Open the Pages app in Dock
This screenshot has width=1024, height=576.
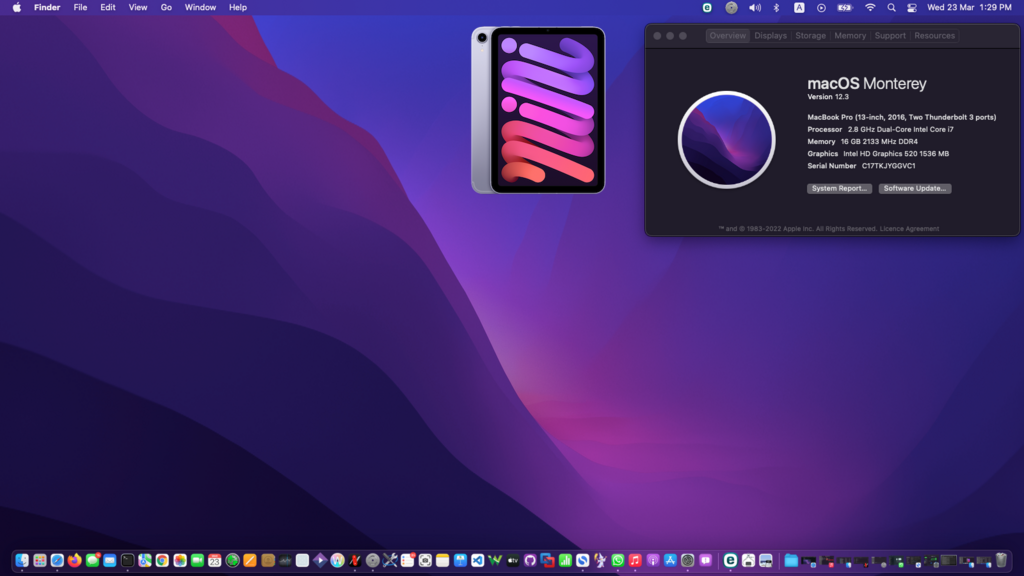pos(250,560)
